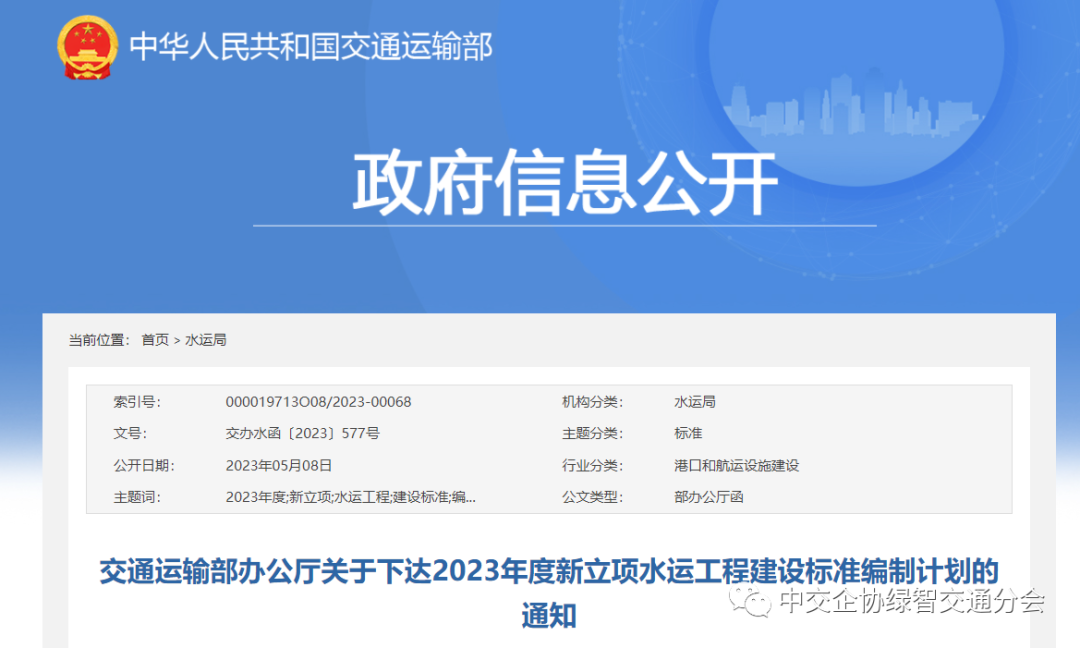This screenshot has width=1080, height=648.
Task: Click the 当前位置 breadcrumb label
Action: click(x=98, y=340)
